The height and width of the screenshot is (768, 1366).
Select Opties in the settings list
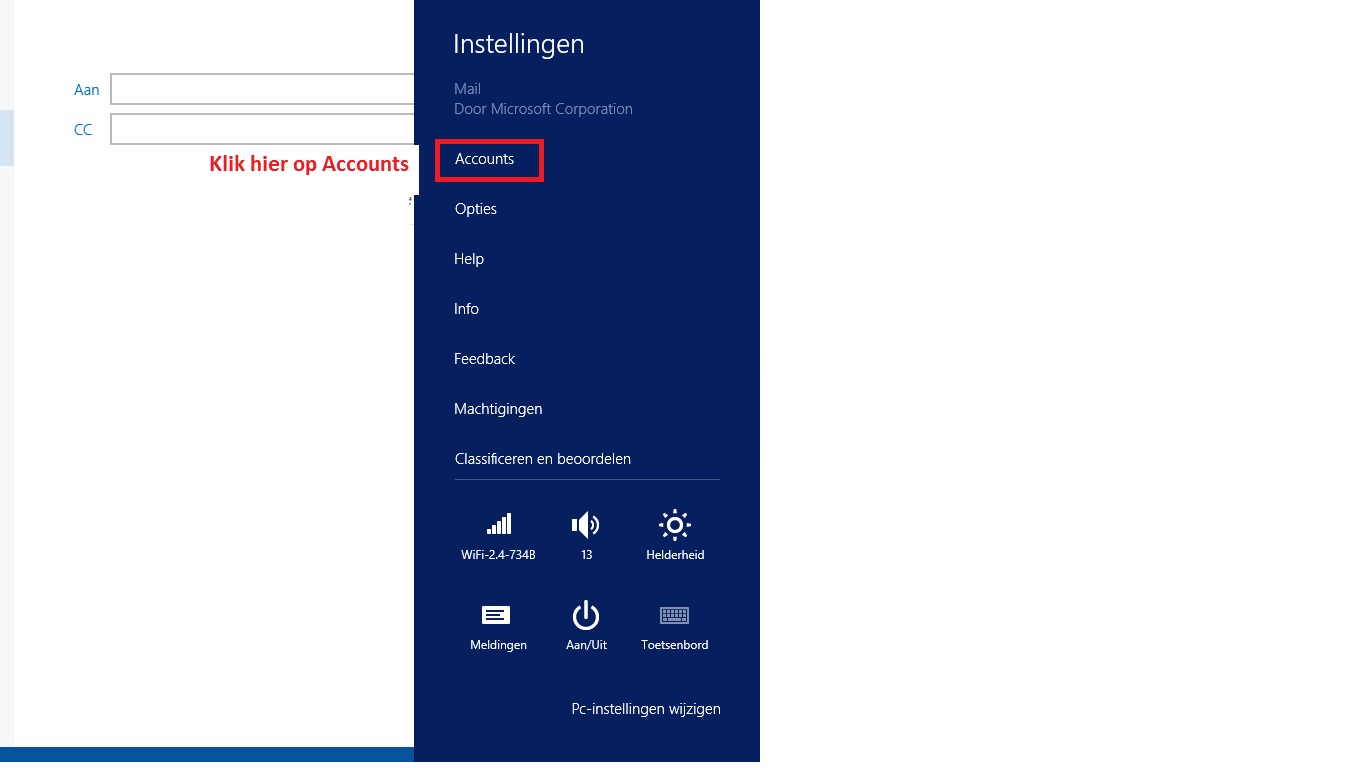476,209
